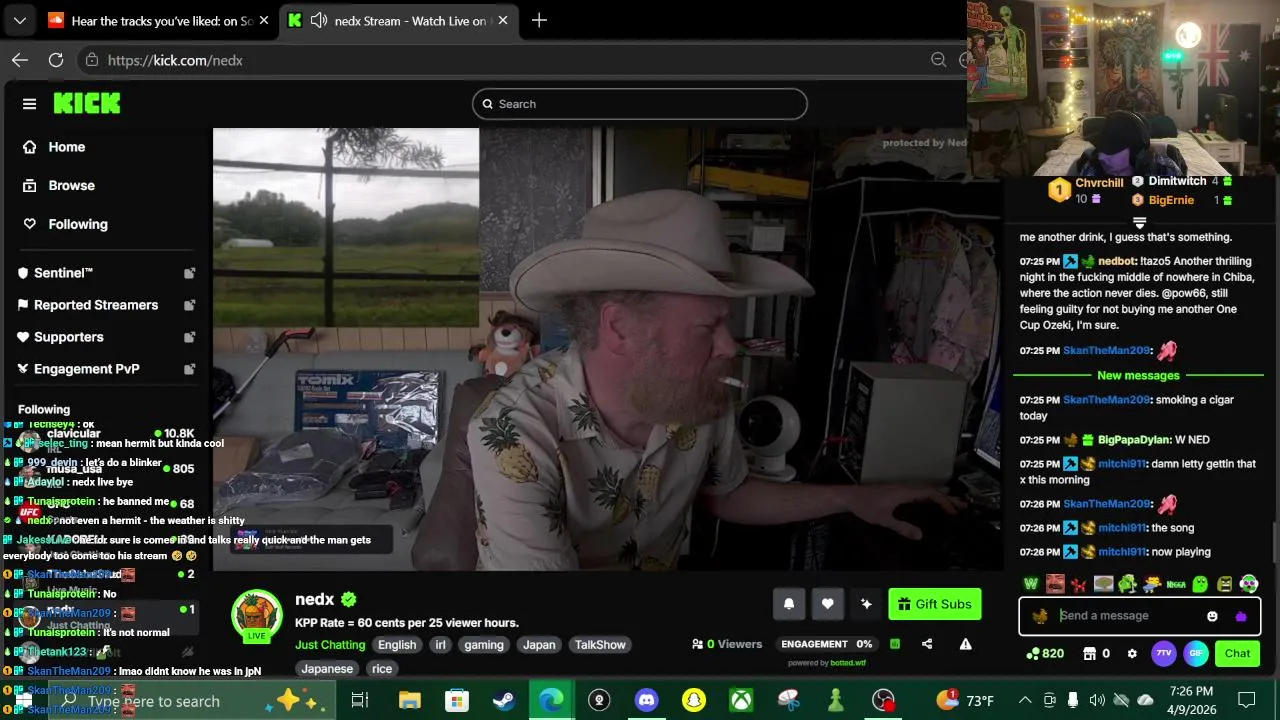The height and width of the screenshot is (720, 1280).
Task: Open the Just Chatting category link
Action: [330, 645]
